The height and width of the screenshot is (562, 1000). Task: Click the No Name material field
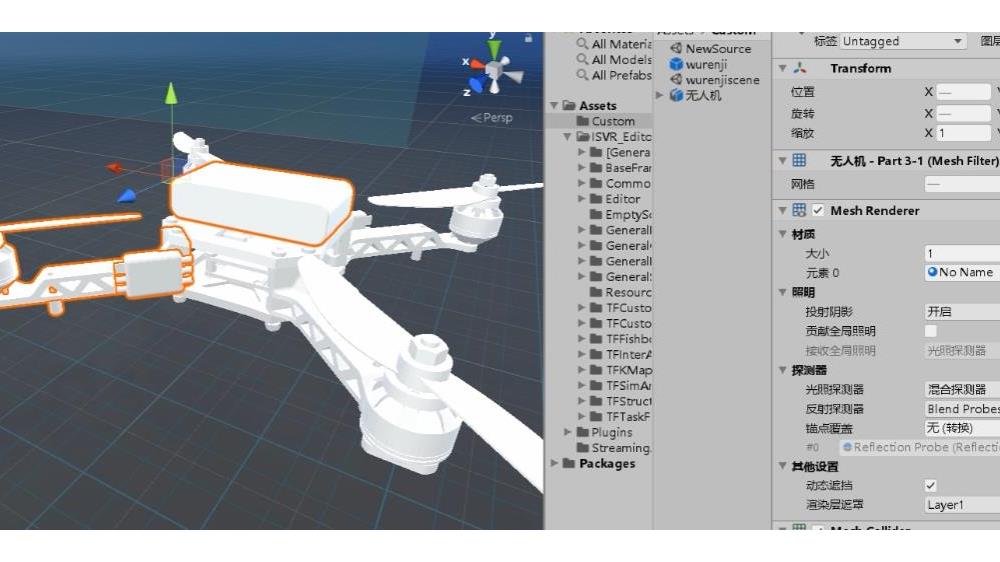click(x=960, y=272)
